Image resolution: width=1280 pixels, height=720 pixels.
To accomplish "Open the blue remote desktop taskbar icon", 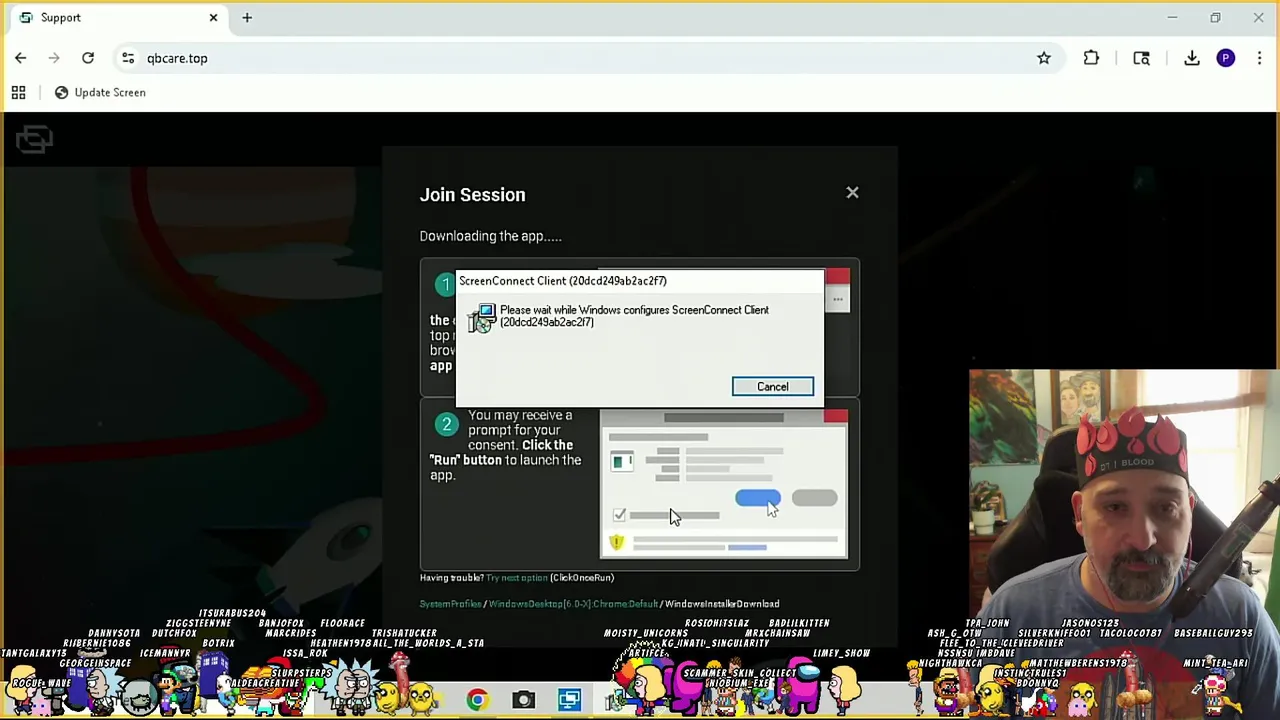I will [569, 700].
